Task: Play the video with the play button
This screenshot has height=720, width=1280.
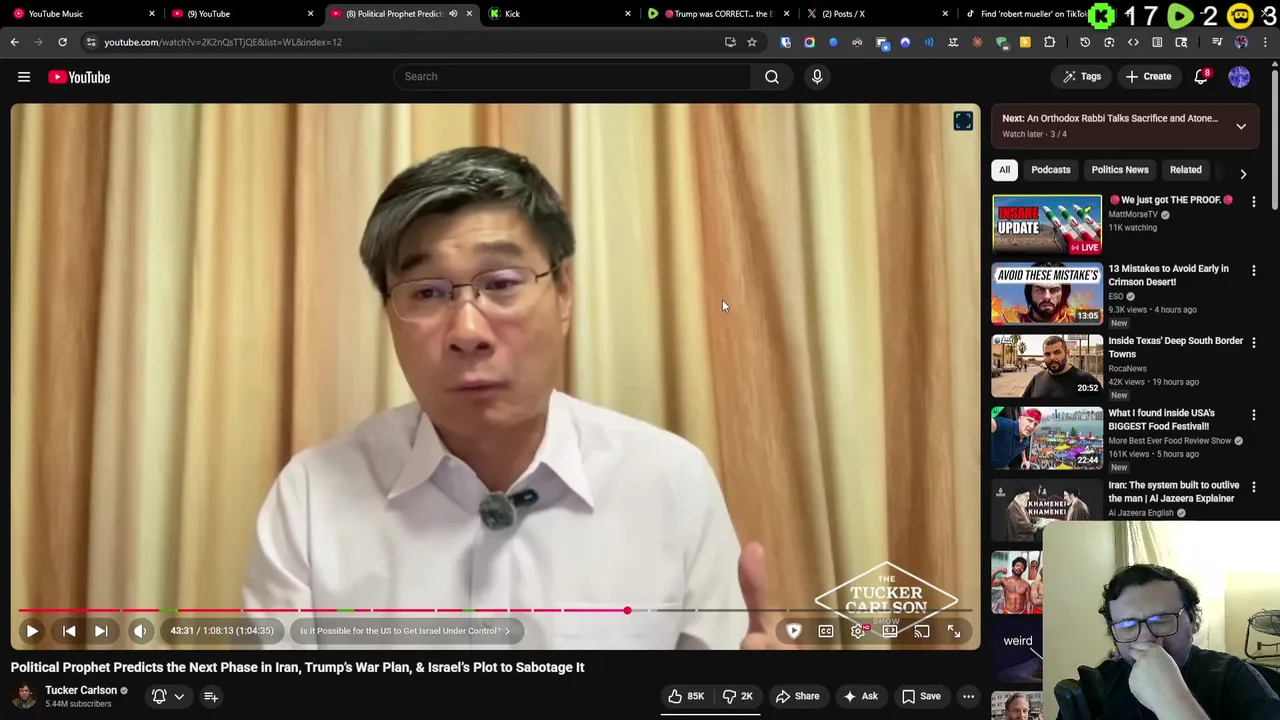Action: [x=32, y=631]
